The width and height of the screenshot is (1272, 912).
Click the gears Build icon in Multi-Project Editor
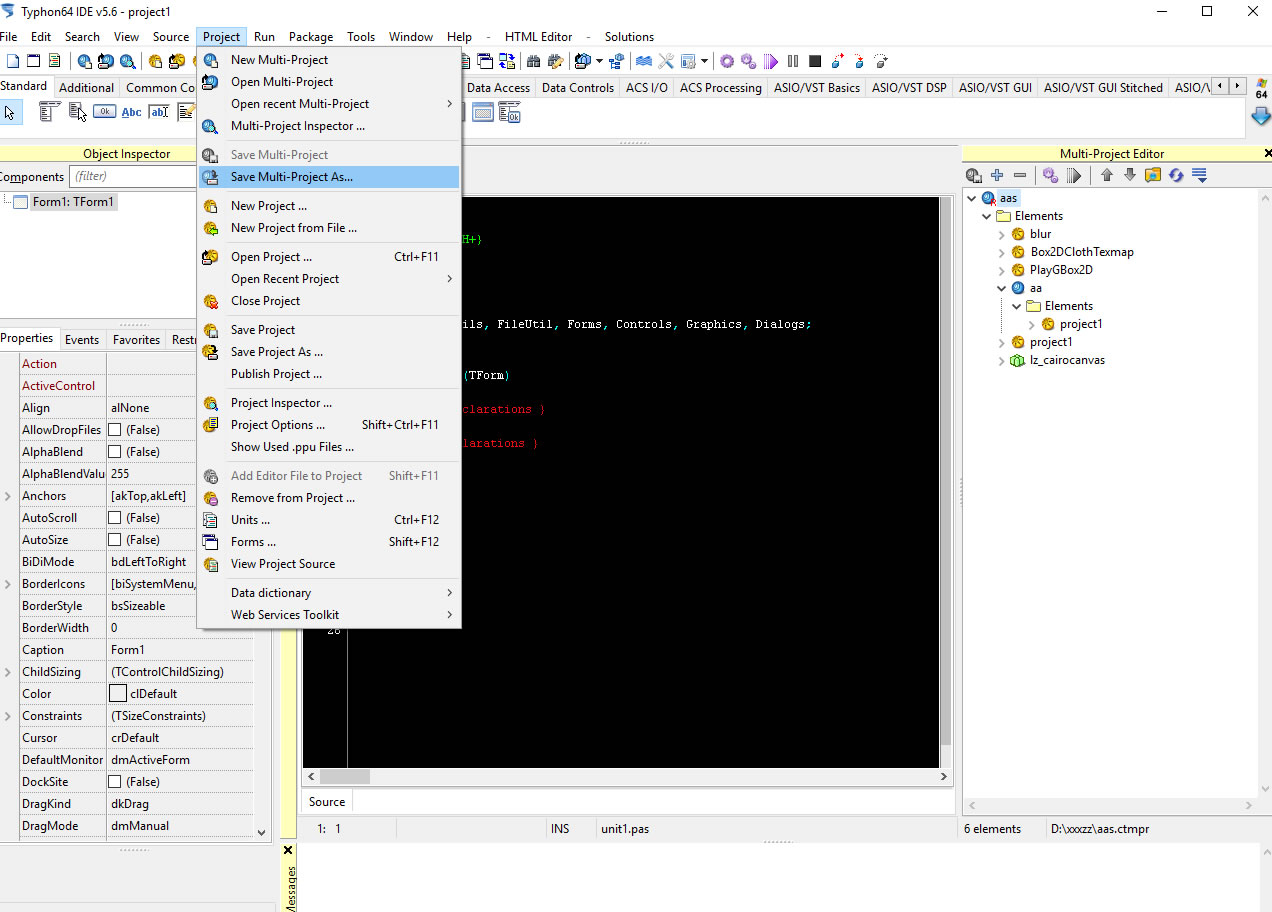(x=1050, y=176)
